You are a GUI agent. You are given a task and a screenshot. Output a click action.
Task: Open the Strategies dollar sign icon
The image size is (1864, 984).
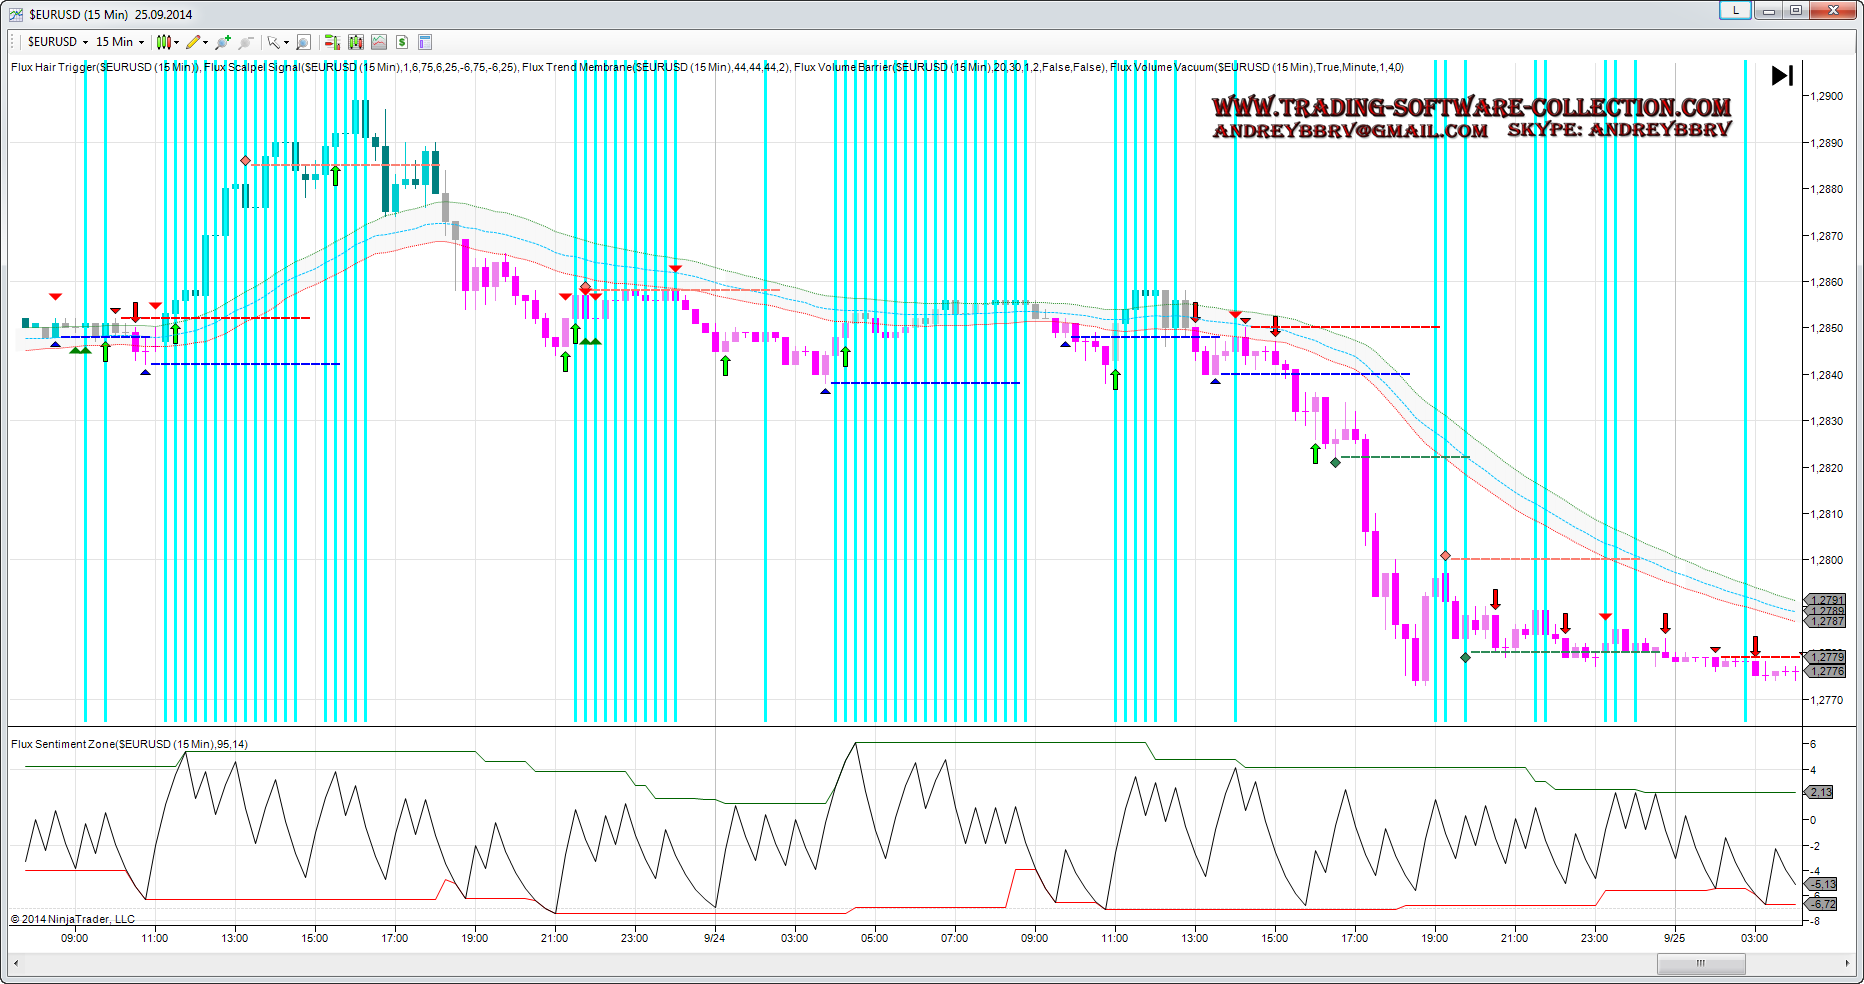tap(402, 42)
